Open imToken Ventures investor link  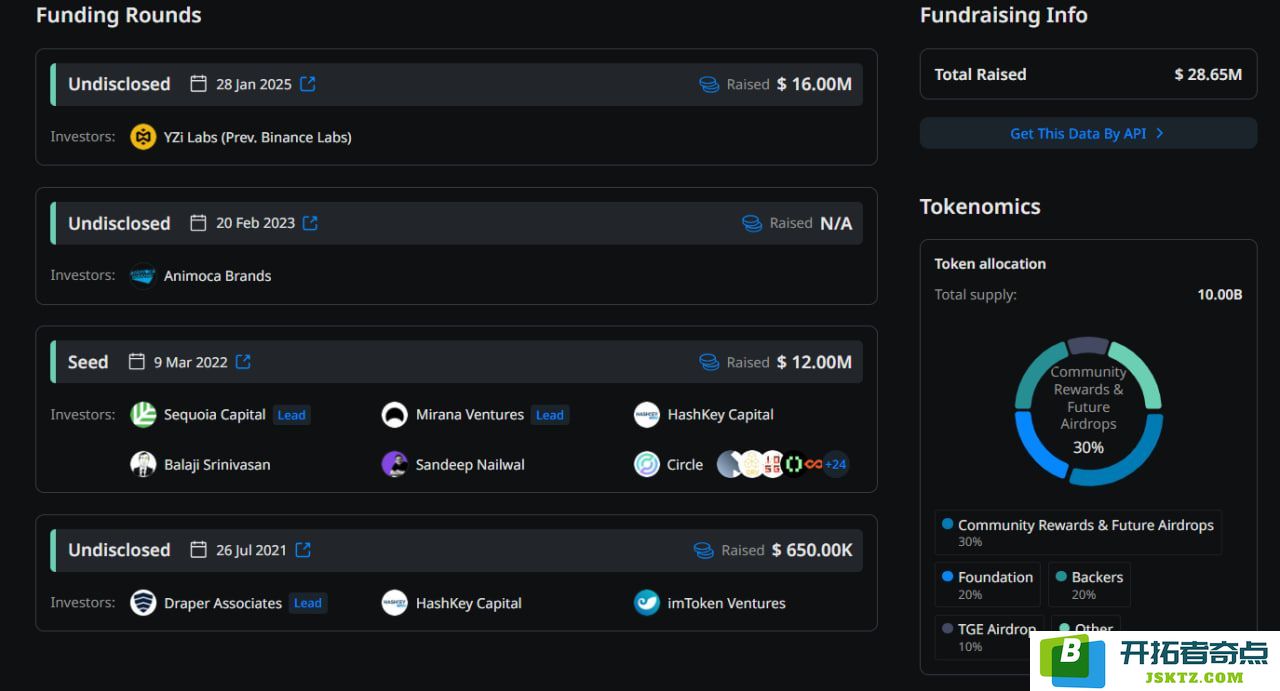click(727, 603)
